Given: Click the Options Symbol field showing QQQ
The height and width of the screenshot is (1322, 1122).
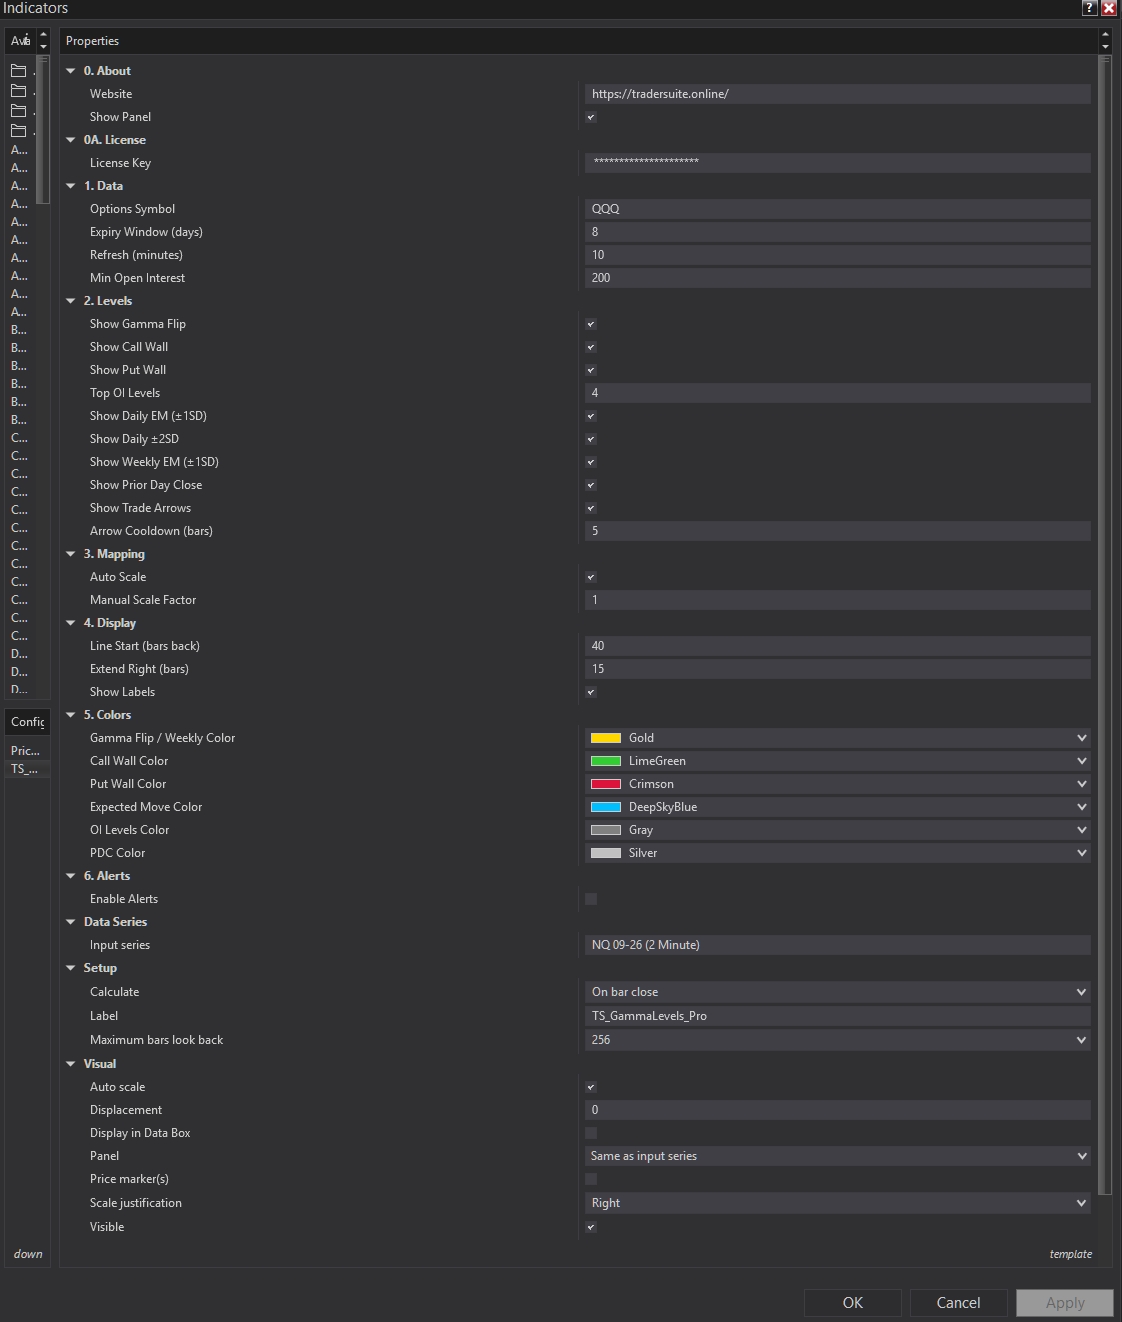Looking at the screenshot, I should coord(838,209).
